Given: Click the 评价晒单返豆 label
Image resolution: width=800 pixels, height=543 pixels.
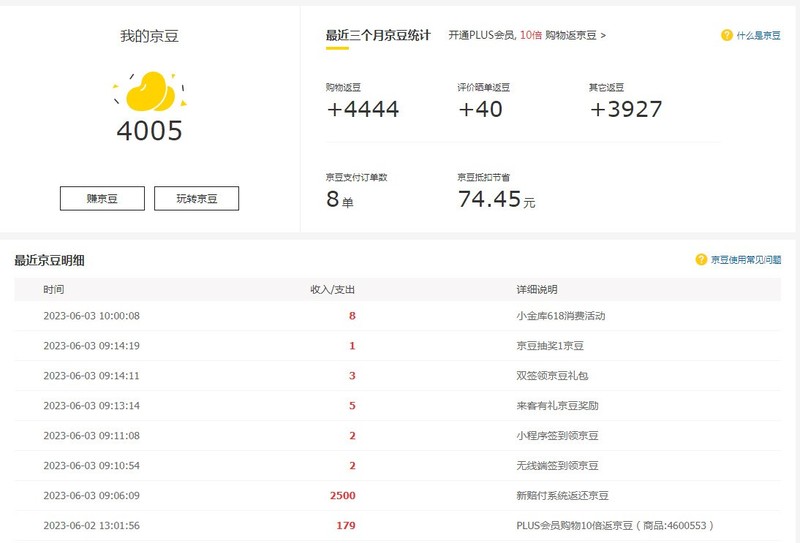Looking at the screenshot, I should [484, 87].
